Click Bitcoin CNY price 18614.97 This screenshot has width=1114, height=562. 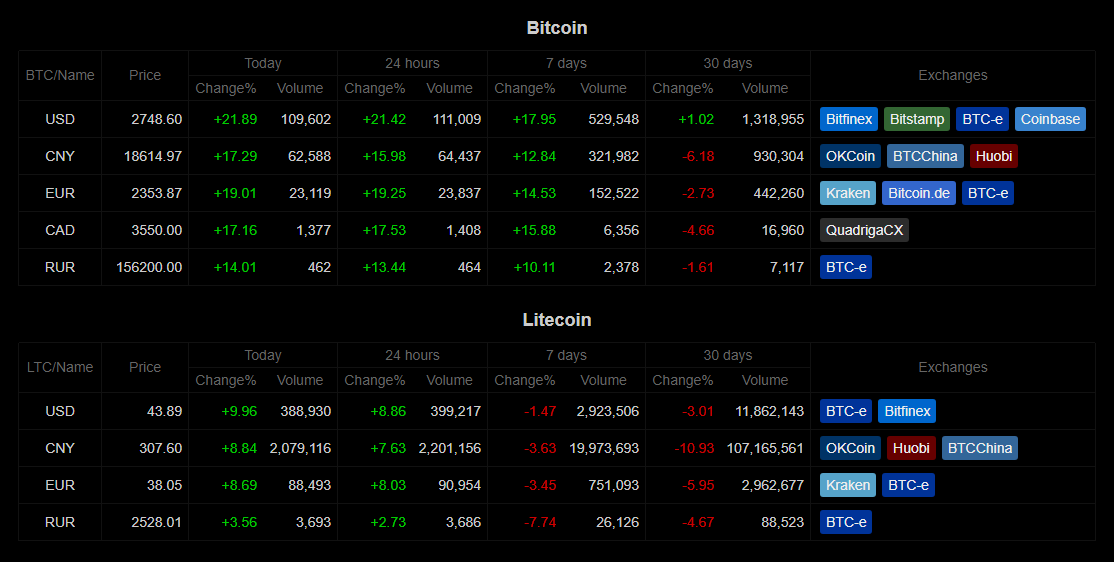pyautogui.click(x=153, y=156)
